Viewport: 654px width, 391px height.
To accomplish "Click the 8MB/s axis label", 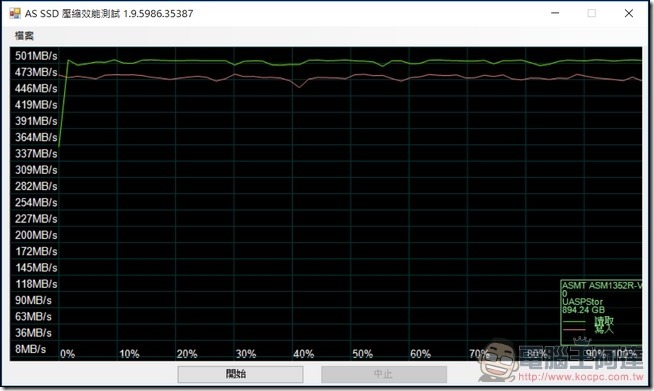I will pos(30,349).
